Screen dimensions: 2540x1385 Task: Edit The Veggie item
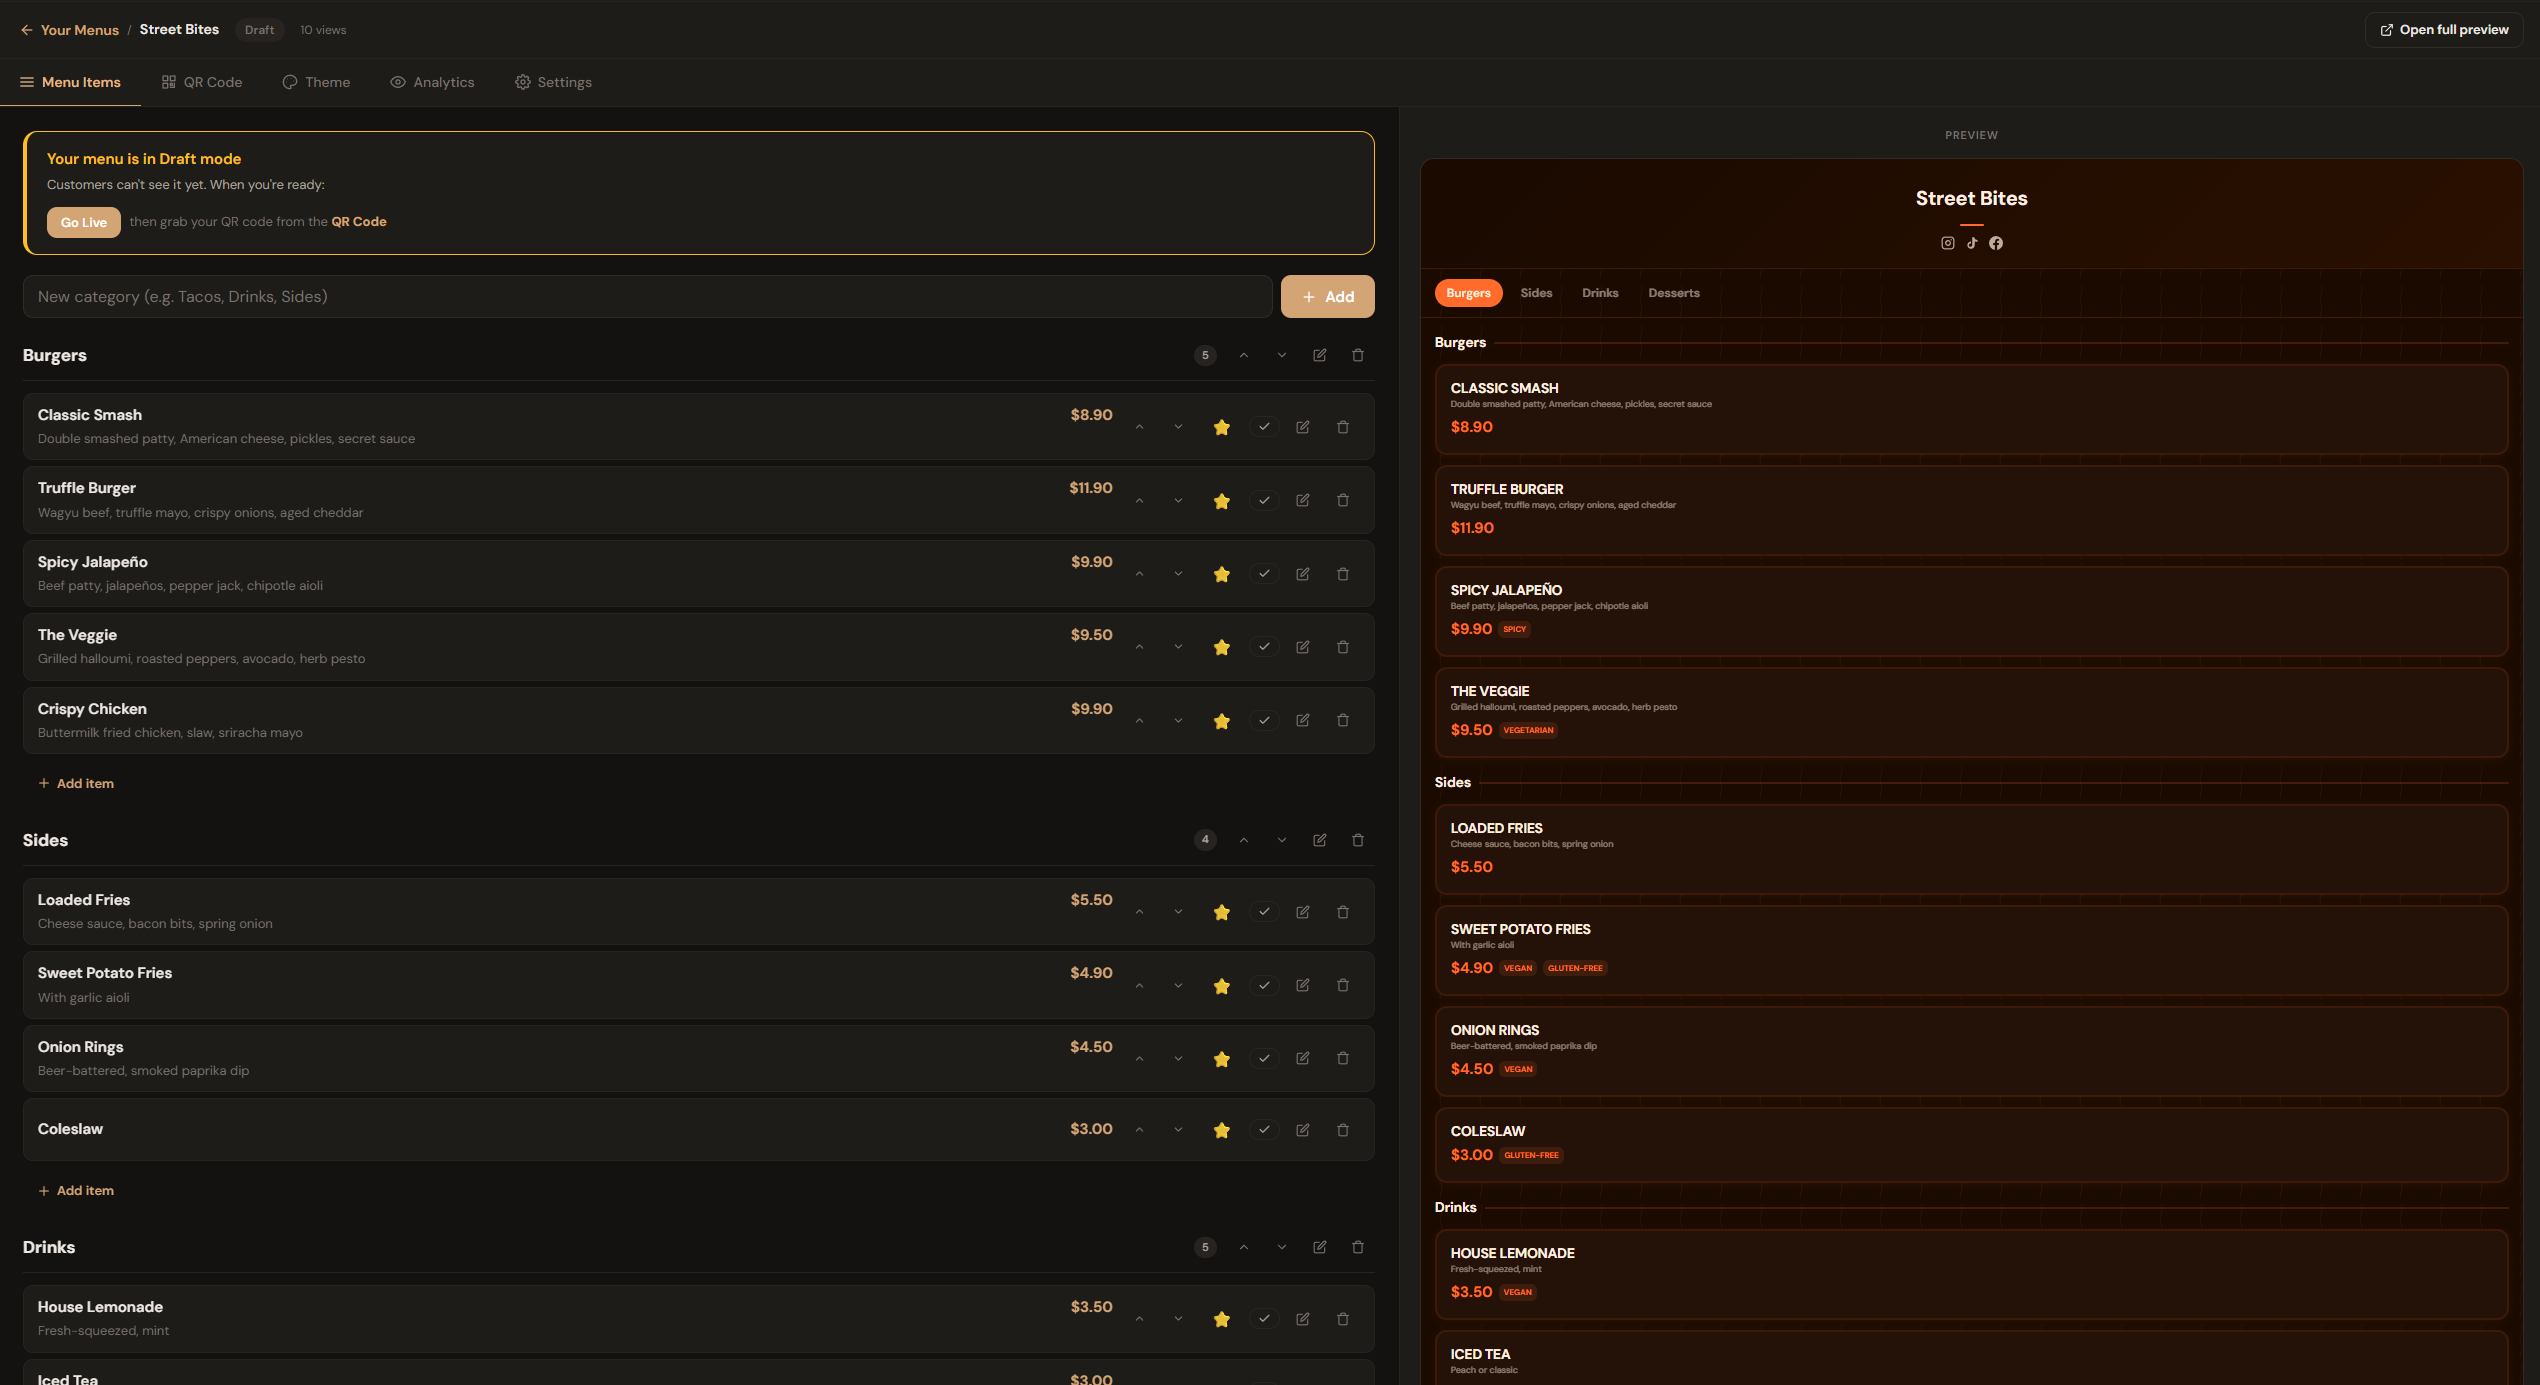[x=1303, y=647]
